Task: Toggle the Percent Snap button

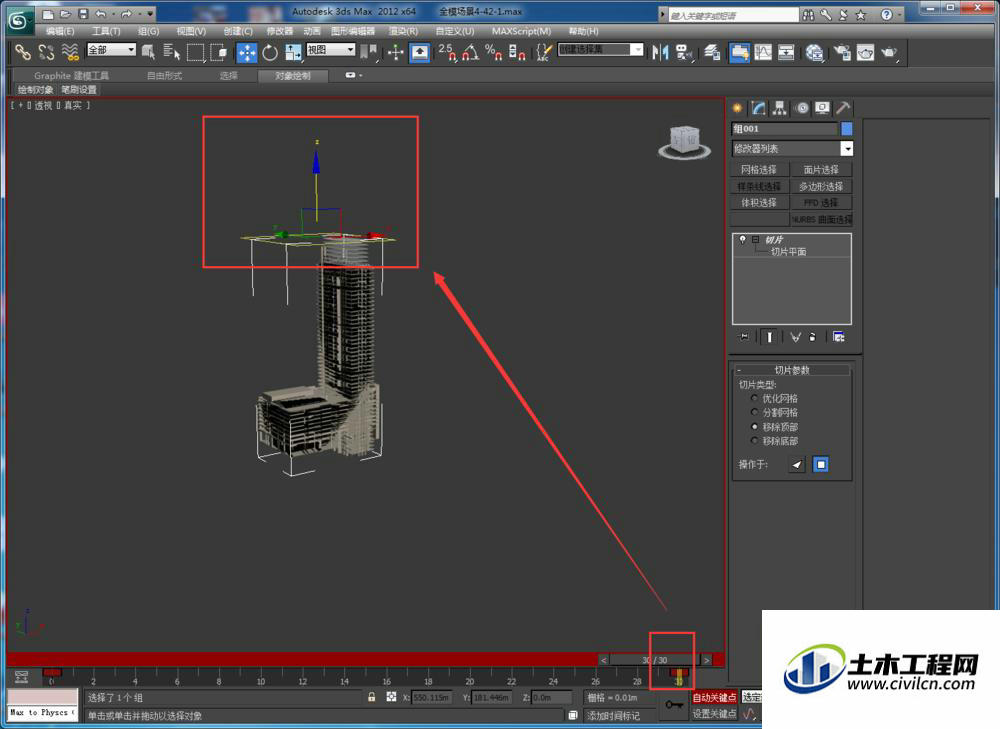Action: [x=494, y=52]
